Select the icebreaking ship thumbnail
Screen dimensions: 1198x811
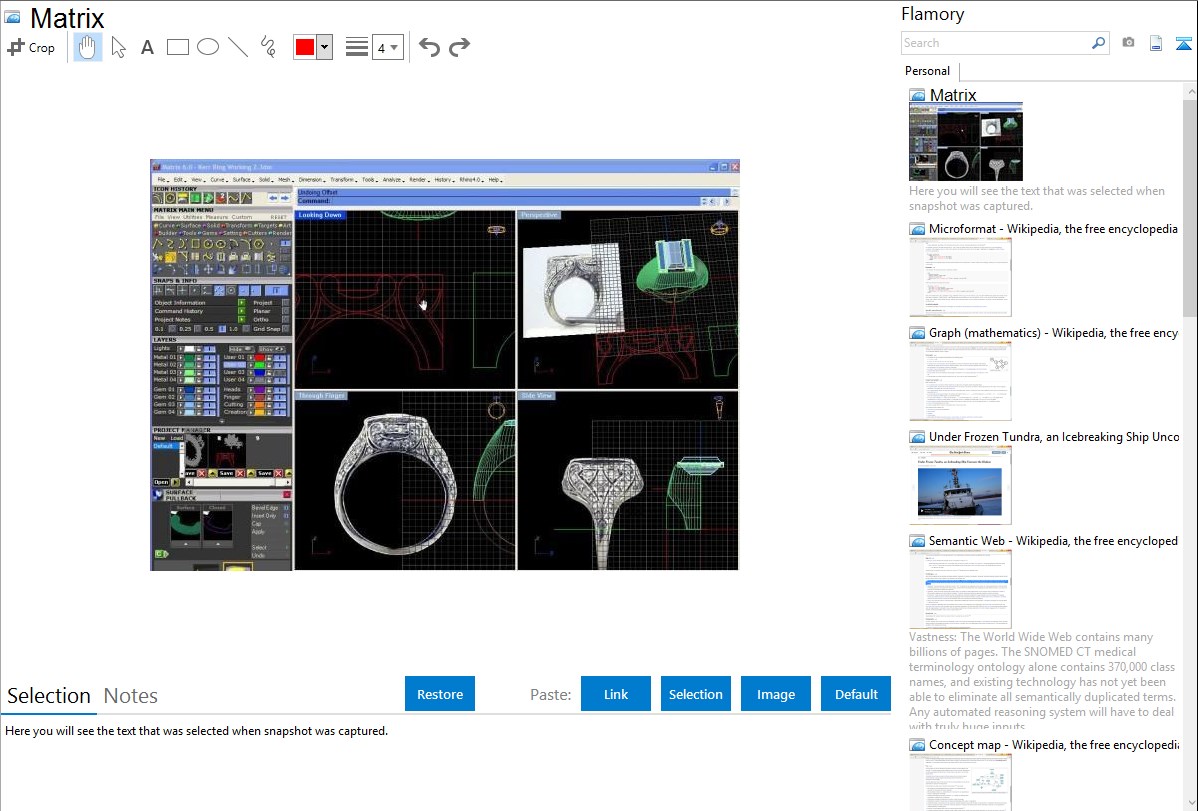(960, 485)
